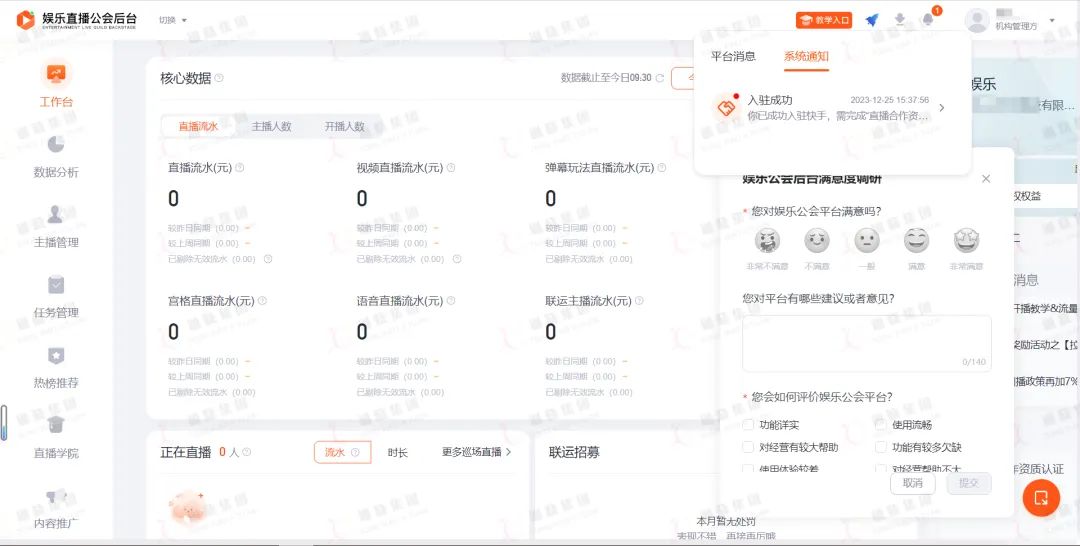Expand the account menu arrow near 机构管理方
The image size is (1080, 546).
coord(1052,21)
